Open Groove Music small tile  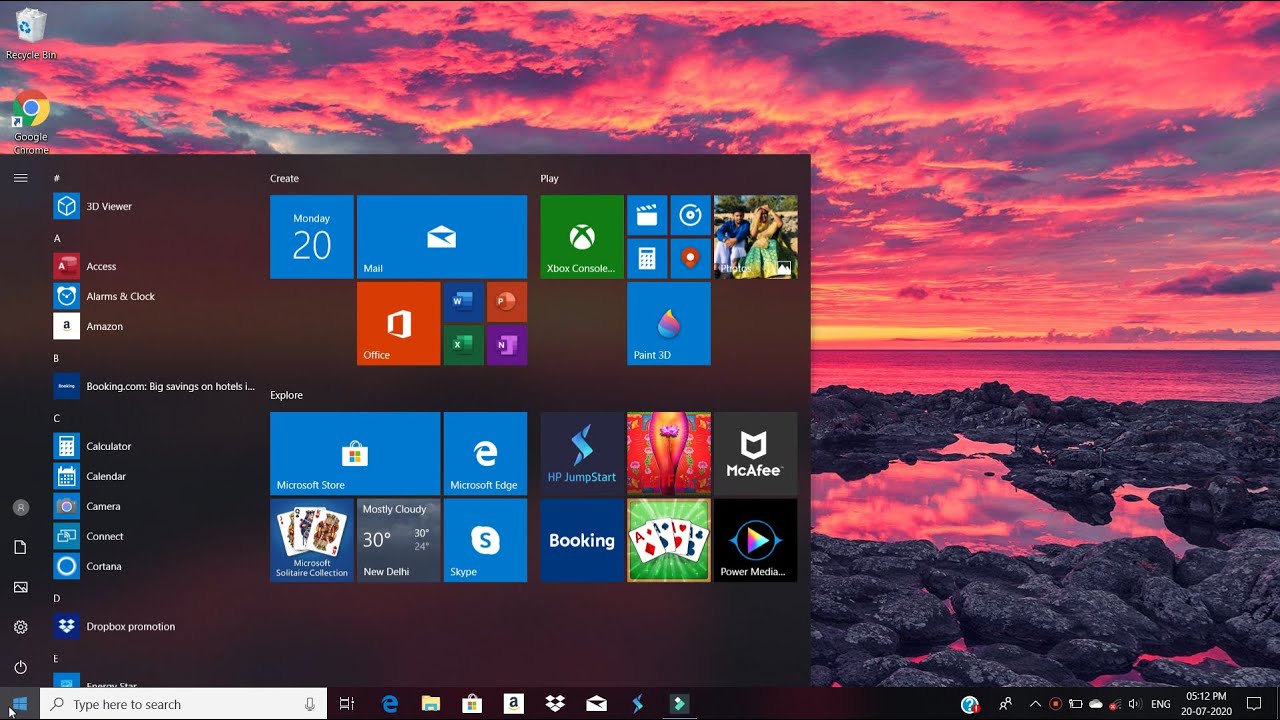click(691, 215)
